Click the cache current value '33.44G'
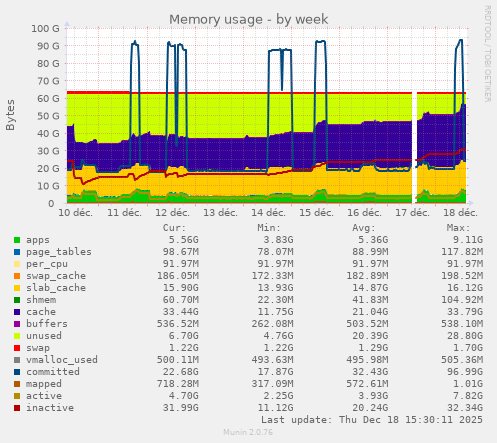 (181, 312)
